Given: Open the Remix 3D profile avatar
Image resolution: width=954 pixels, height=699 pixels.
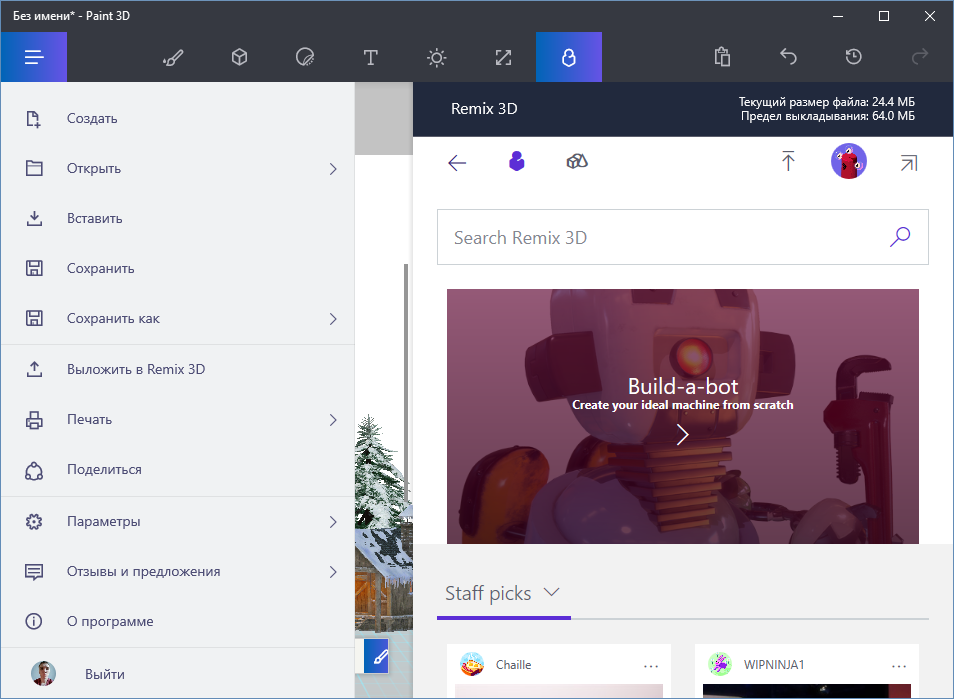Looking at the screenshot, I should 849,161.
